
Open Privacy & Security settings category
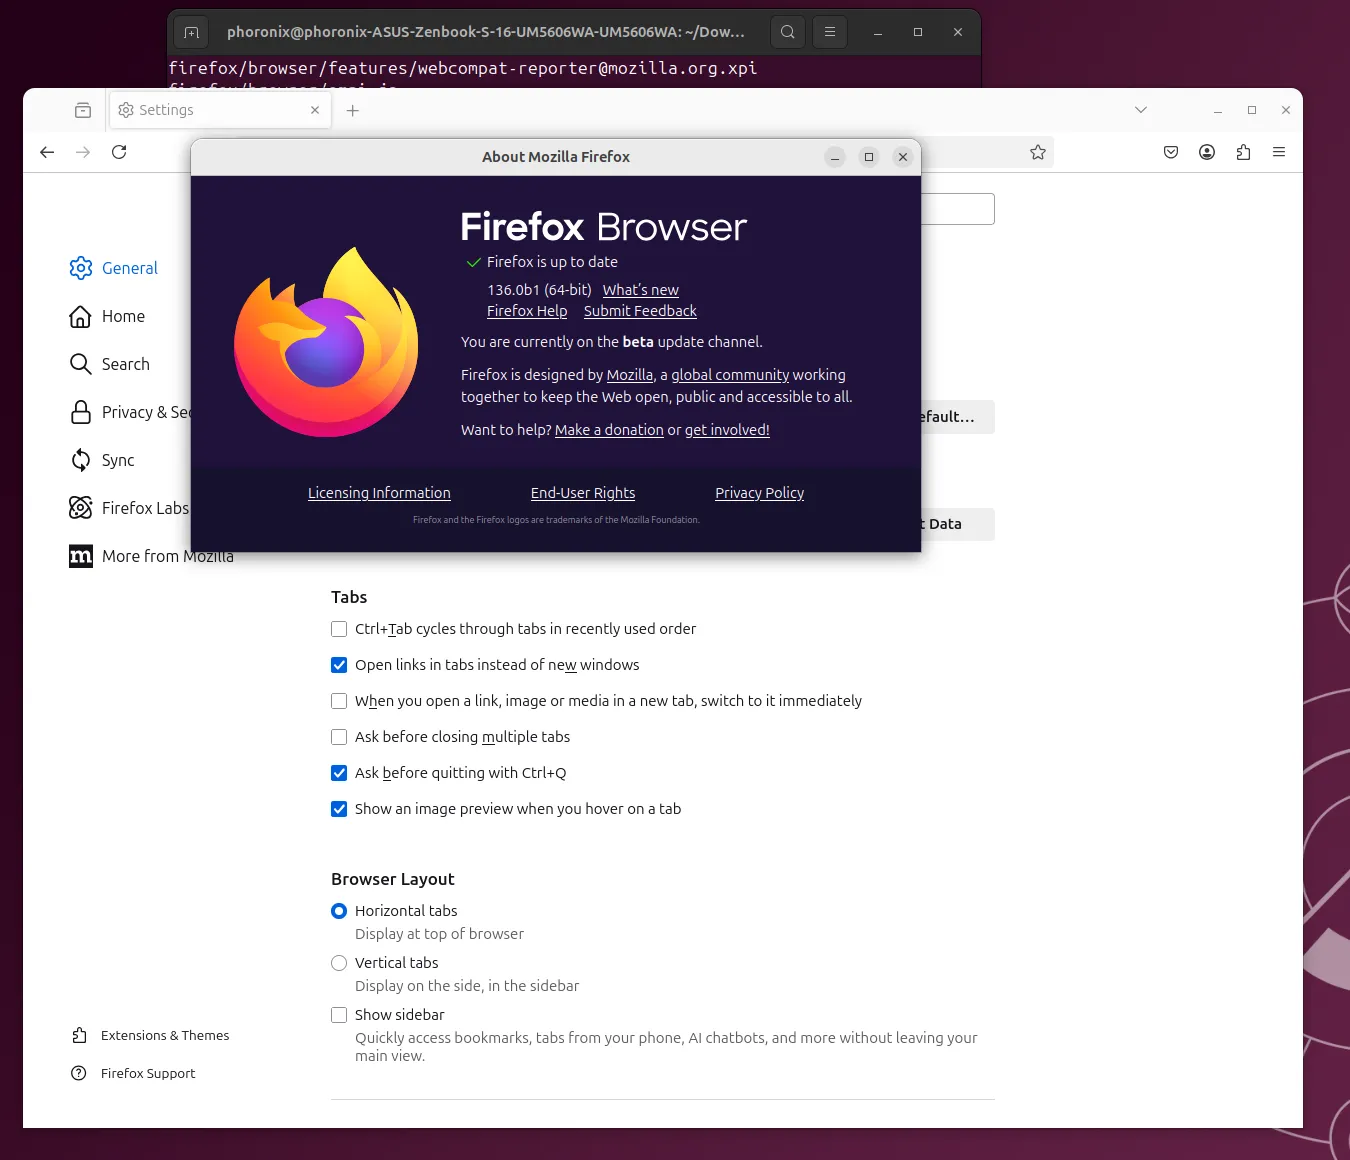pyautogui.click(x=130, y=412)
